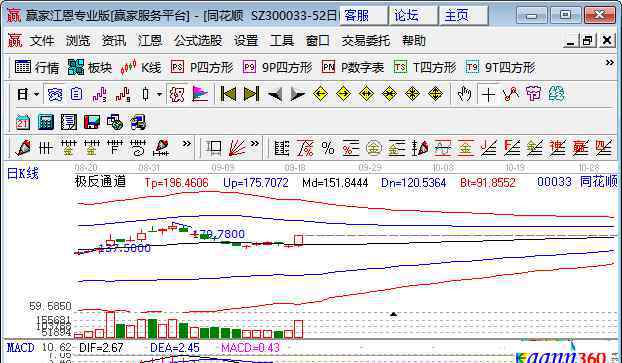Open the 公式选股 menu
Screen dimensions: 622x363
pyautogui.click(x=198, y=40)
